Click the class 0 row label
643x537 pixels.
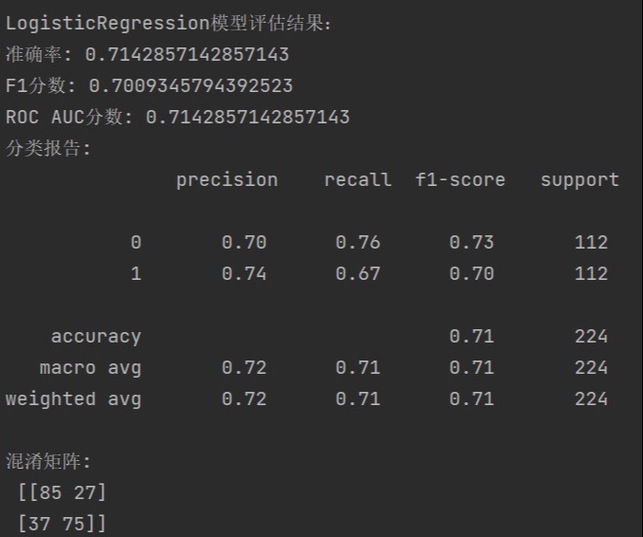[135, 242]
